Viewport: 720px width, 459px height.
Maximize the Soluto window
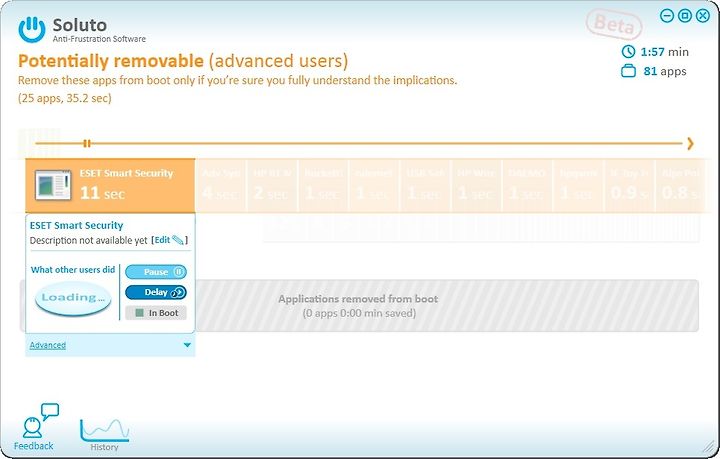(685, 16)
